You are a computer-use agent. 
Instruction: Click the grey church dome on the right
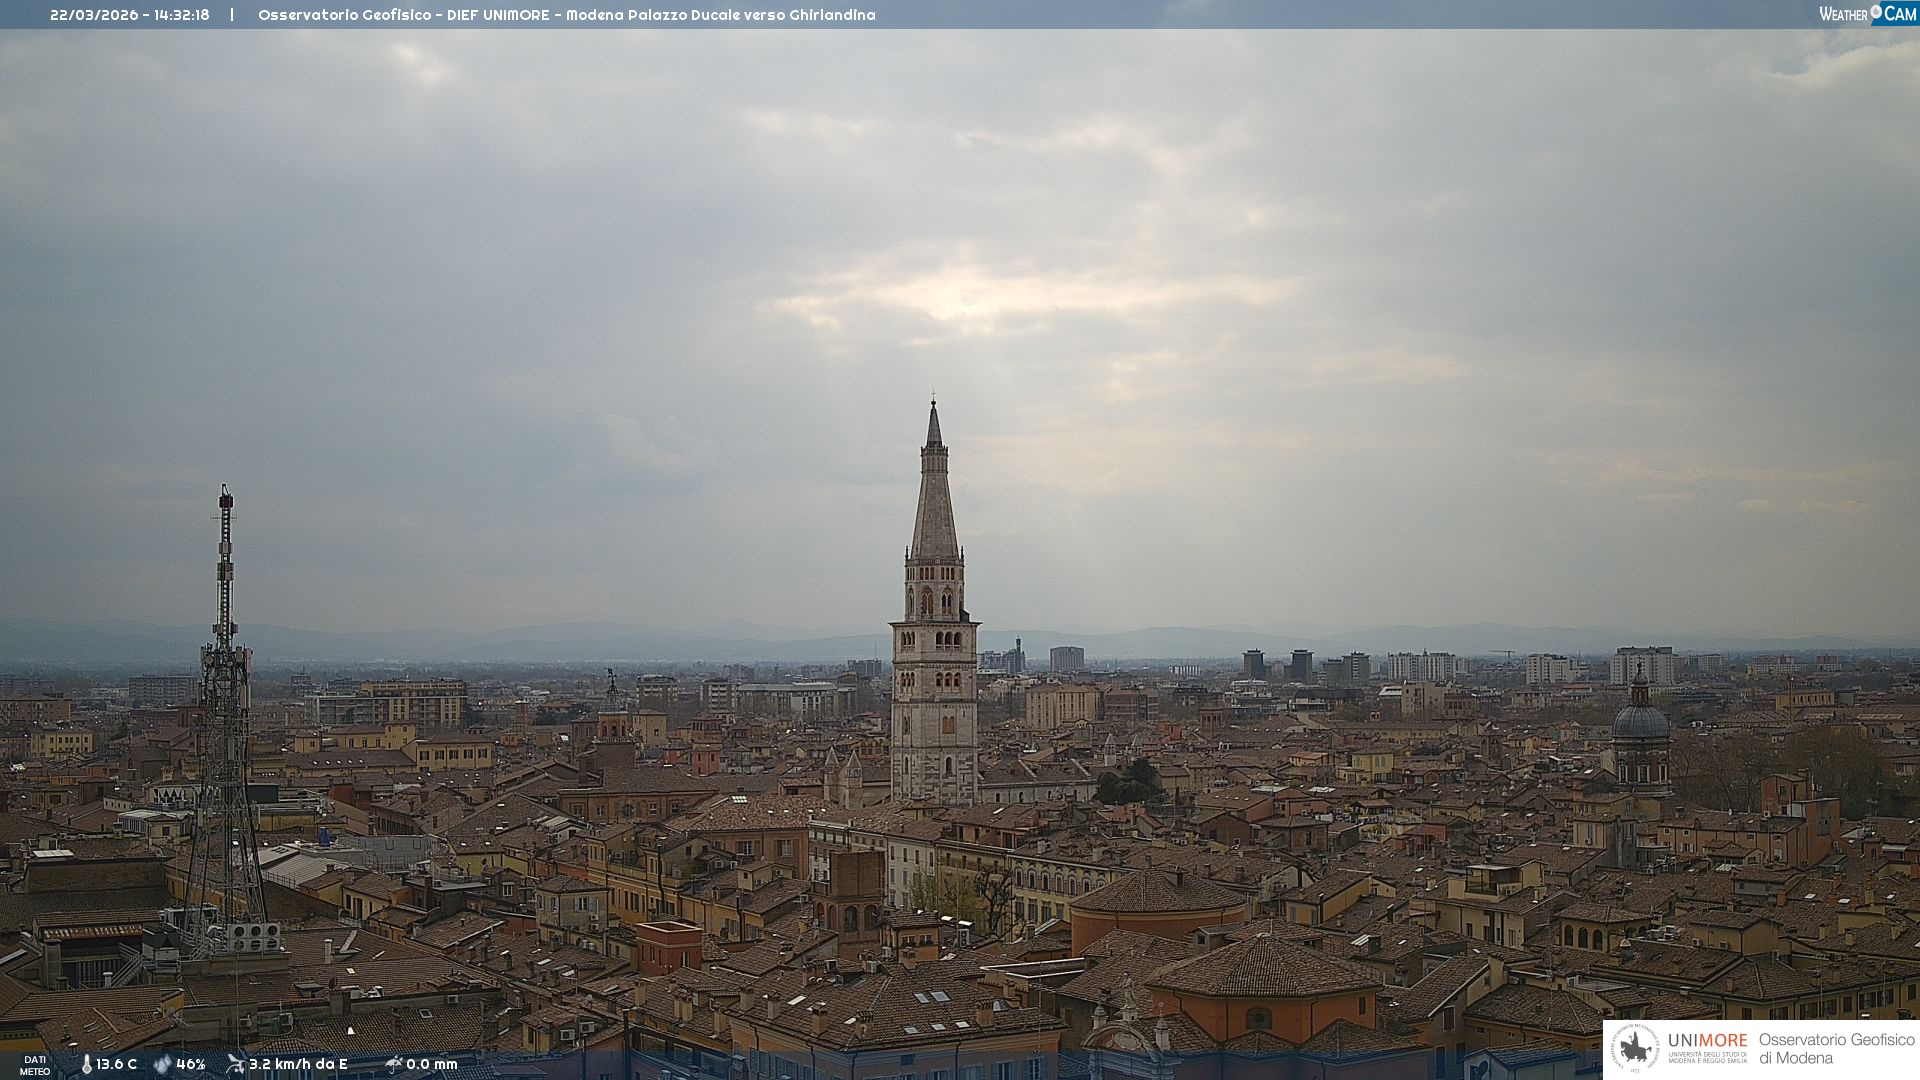(x=1640, y=720)
